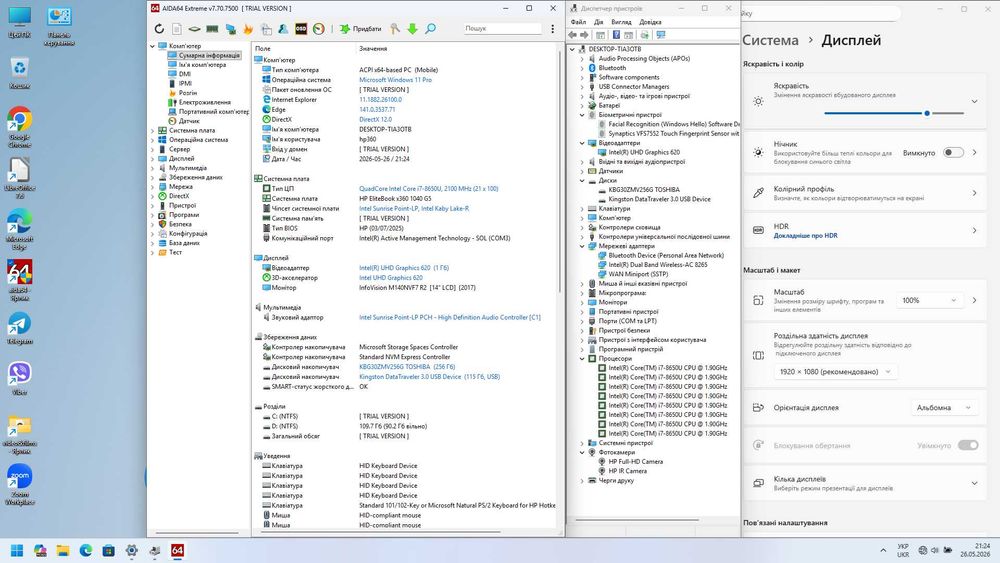
Task: Open the Колірний профіль settings row
Action: [x=864, y=193]
